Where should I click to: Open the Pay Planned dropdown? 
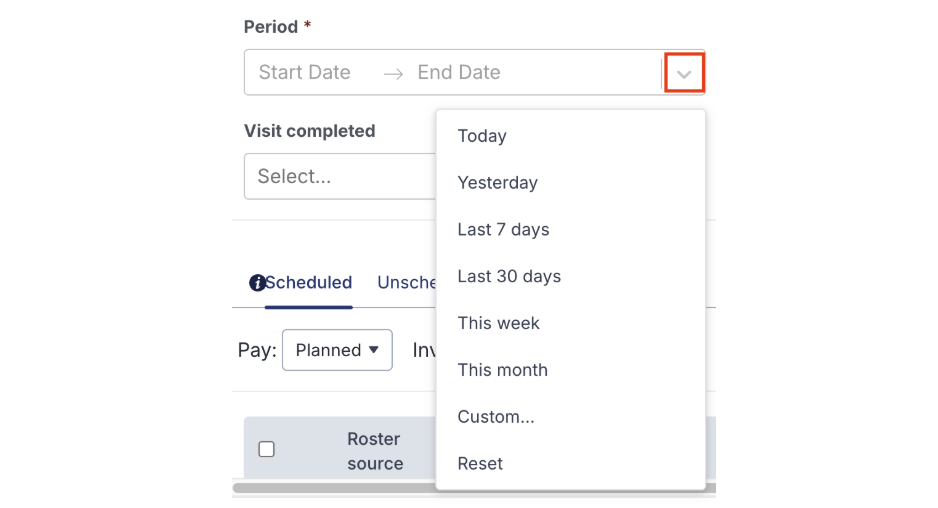[x=337, y=350]
